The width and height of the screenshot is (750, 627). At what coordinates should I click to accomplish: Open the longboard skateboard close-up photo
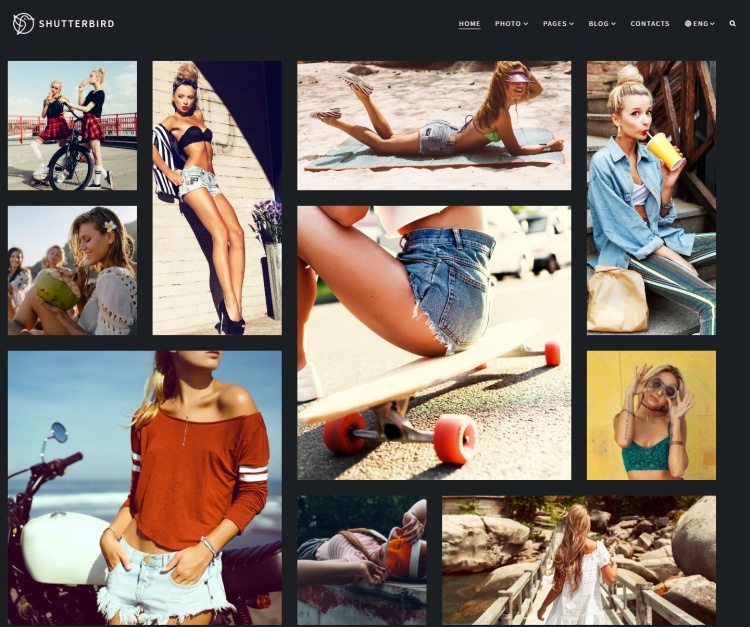pos(434,342)
